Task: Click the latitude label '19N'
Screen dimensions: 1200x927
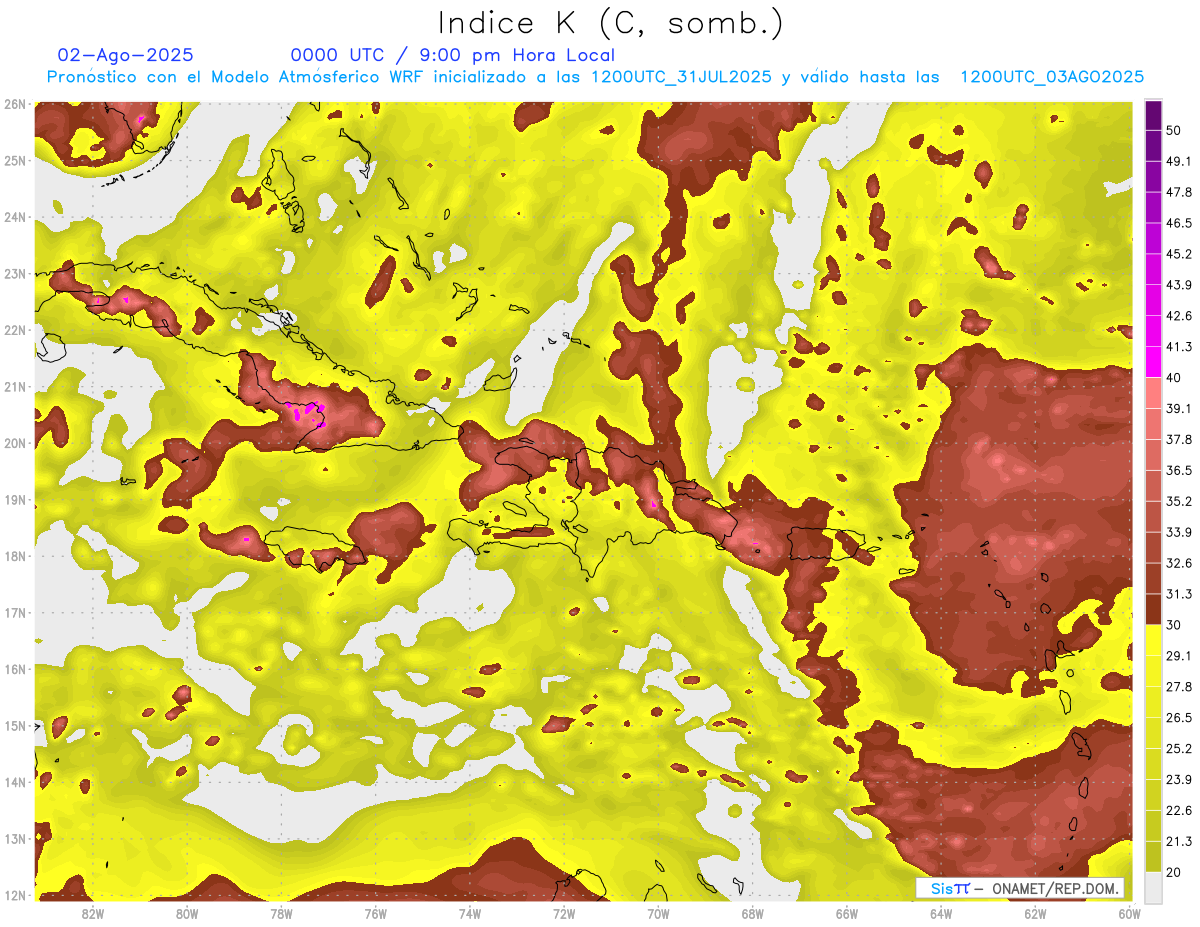Action: (15, 500)
